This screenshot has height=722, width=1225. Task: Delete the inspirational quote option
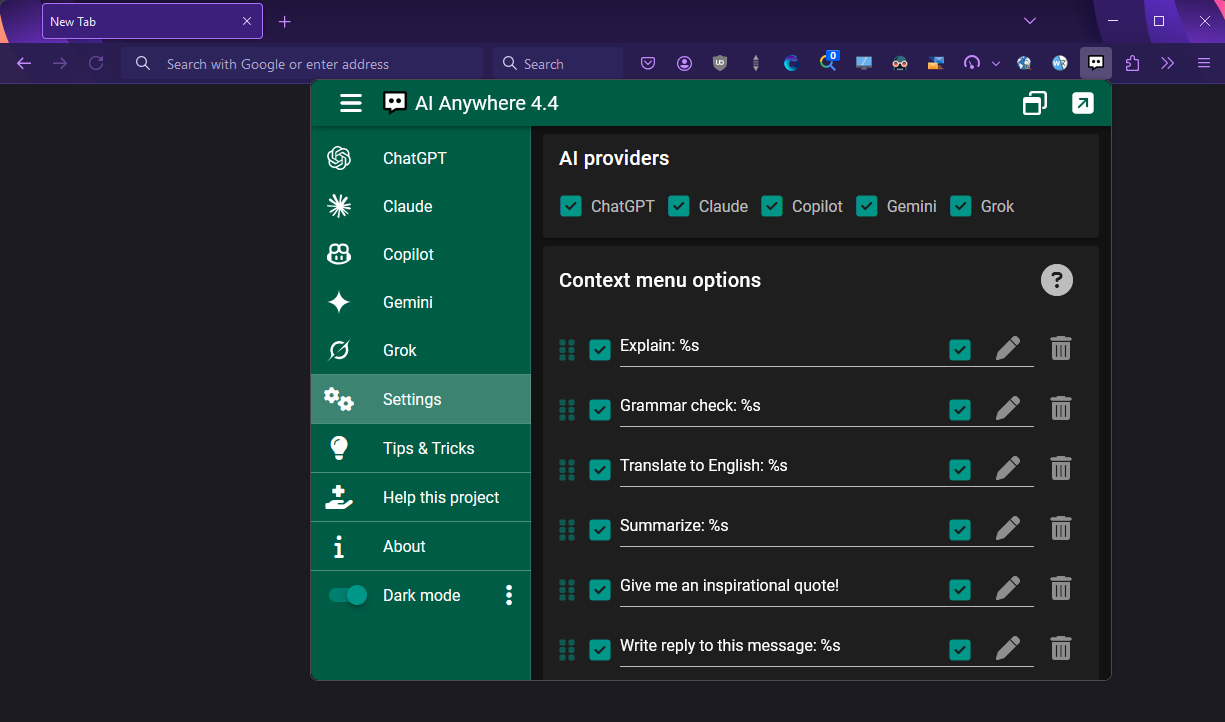1061,588
